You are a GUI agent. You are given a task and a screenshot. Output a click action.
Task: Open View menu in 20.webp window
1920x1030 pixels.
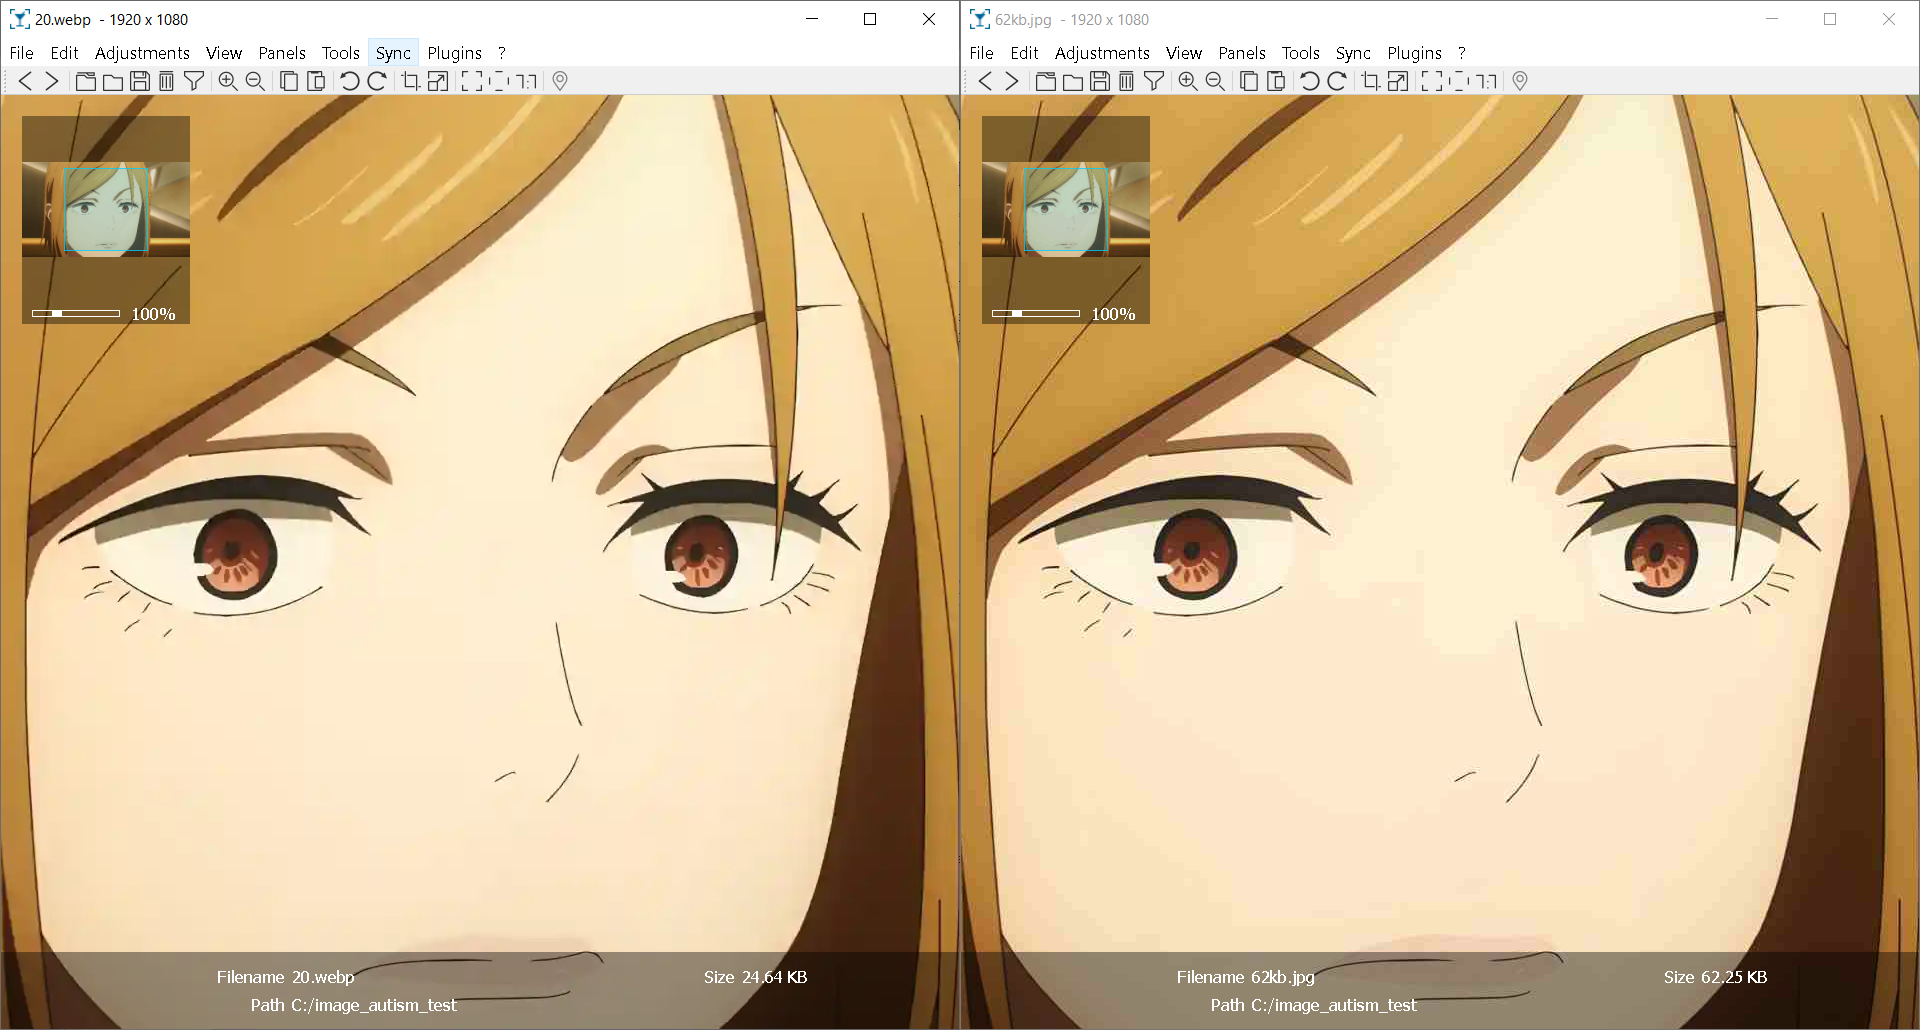(x=224, y=53)
